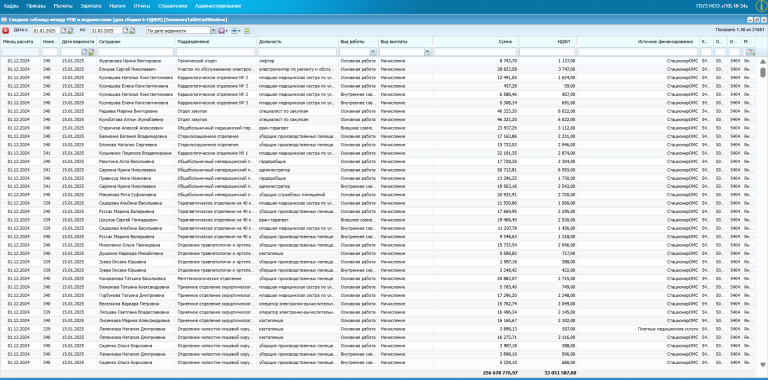The width and height of the screenshot is (768, 380).
Task: Click the 'НДФЛ' column filter input field
Action: [x=547, y=51]
